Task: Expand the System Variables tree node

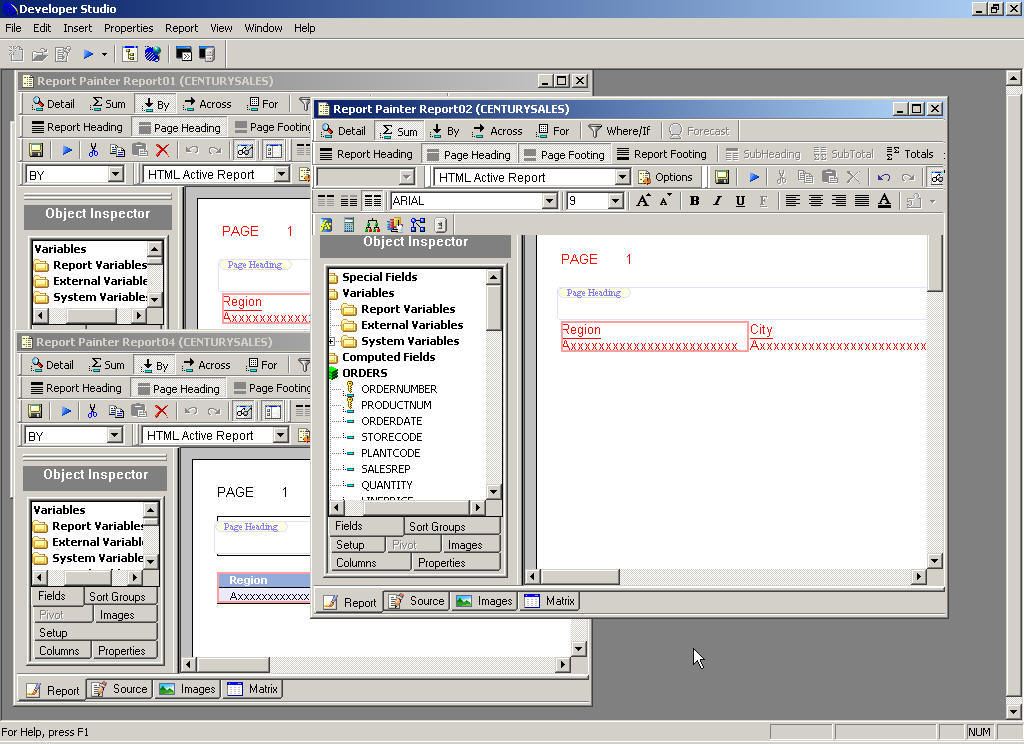Action: (x=333, y=341)
